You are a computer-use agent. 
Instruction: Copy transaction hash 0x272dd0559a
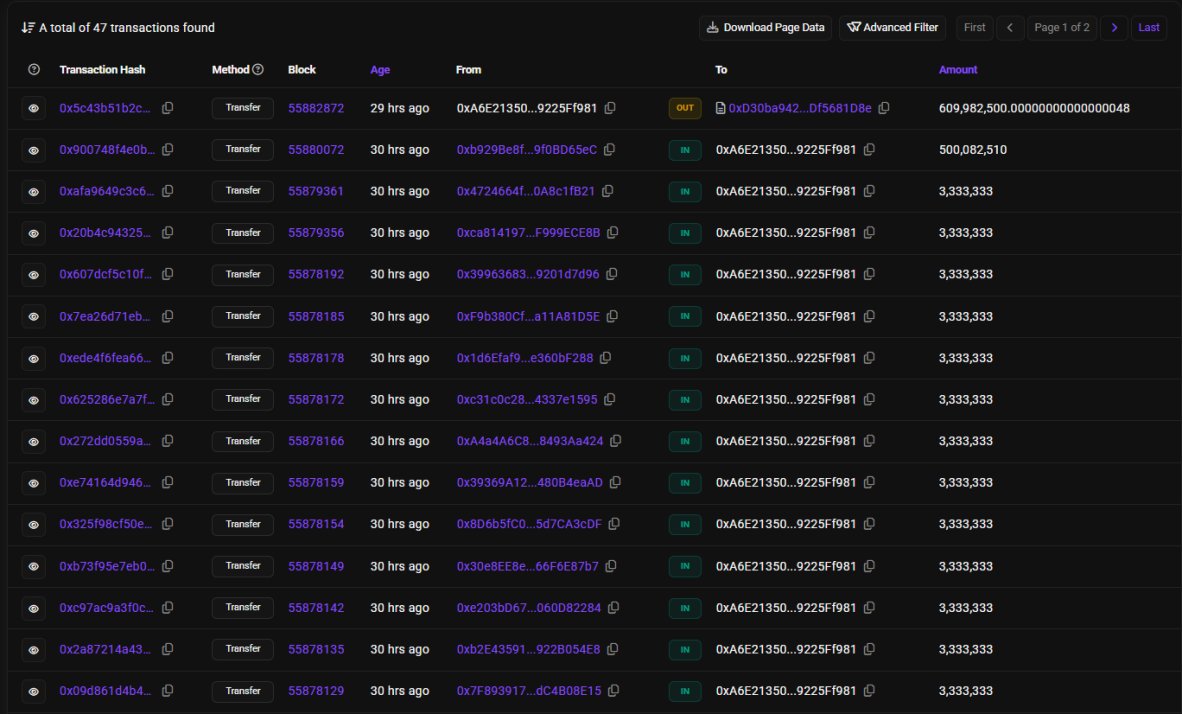[167, 440]
